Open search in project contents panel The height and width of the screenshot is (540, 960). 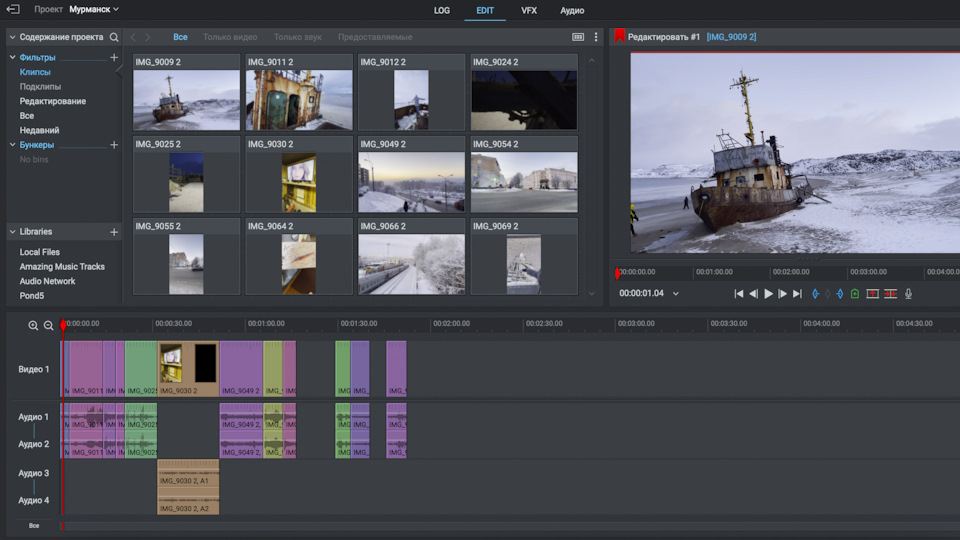pos(114,37)
